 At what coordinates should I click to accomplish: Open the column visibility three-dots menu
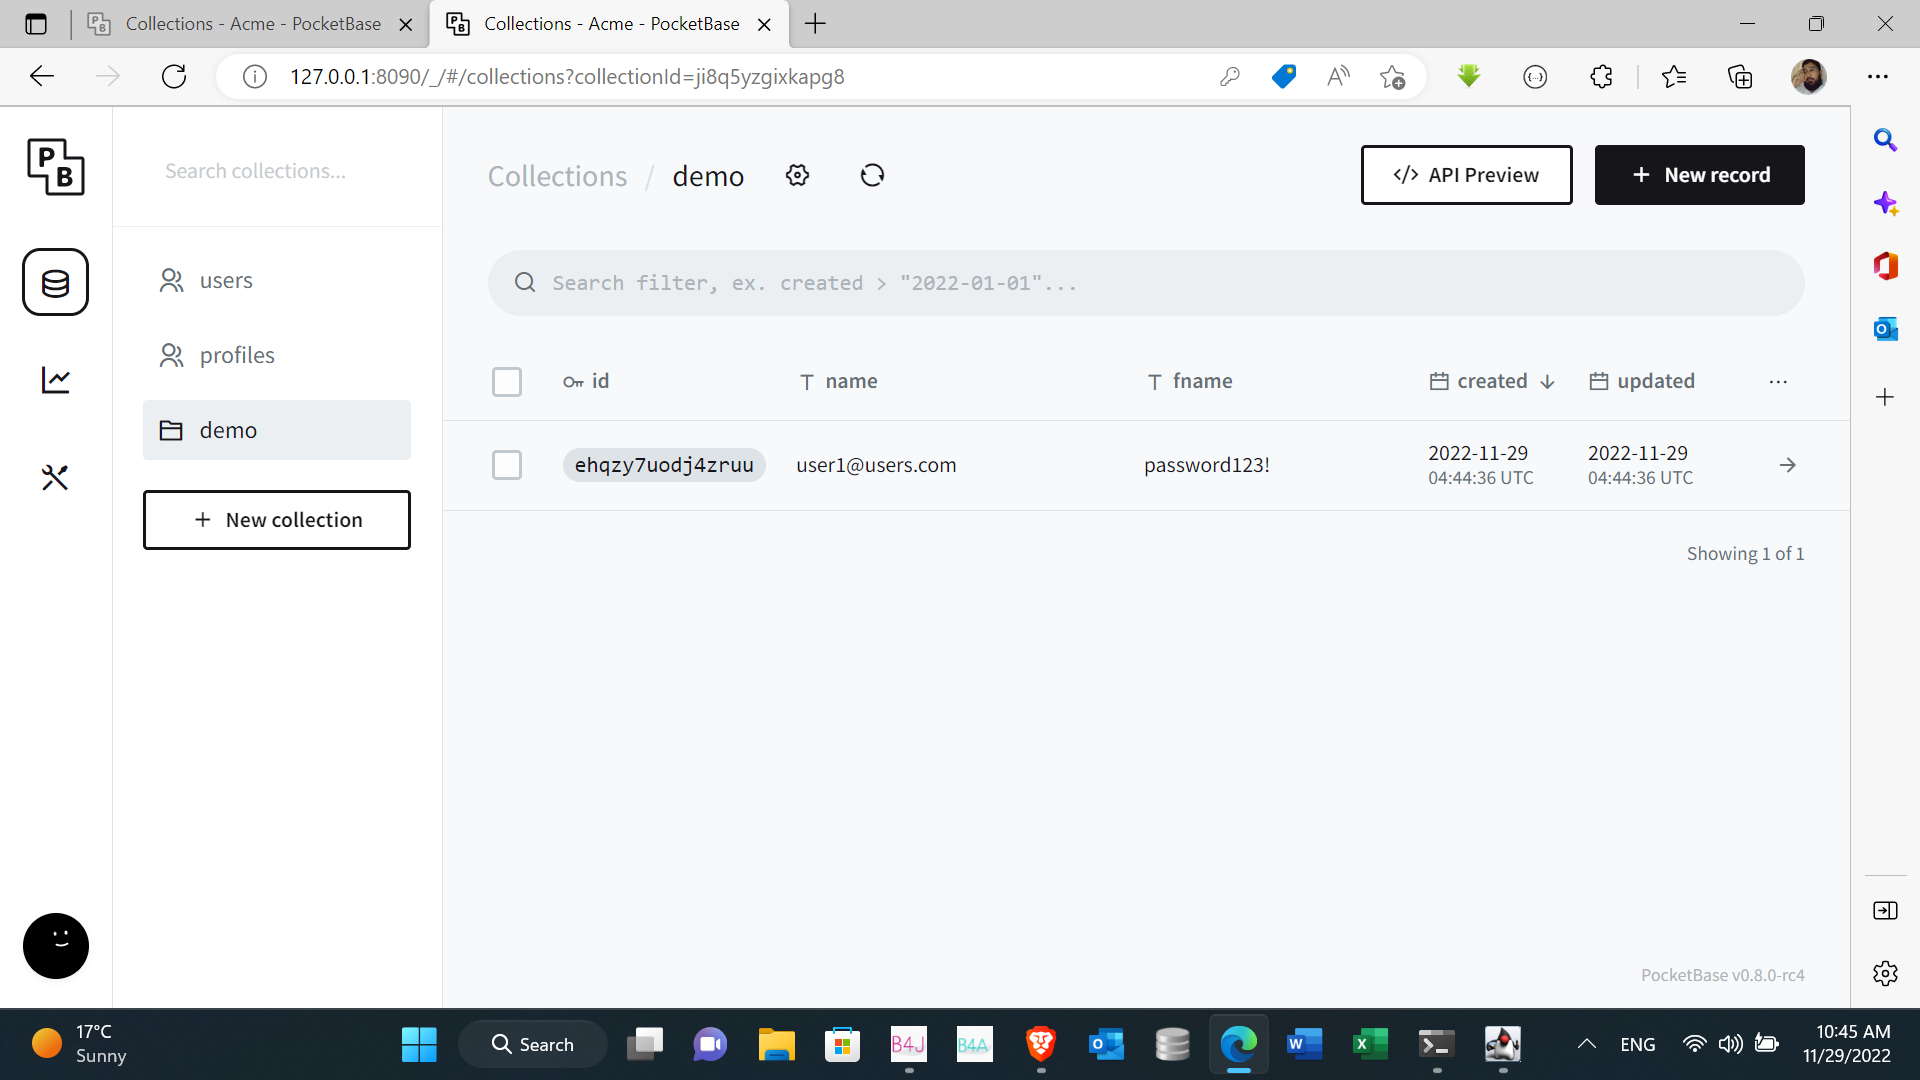(1777, 382)
